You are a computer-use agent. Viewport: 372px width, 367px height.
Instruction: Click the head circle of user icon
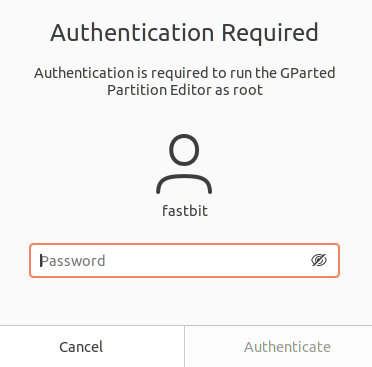184,150
